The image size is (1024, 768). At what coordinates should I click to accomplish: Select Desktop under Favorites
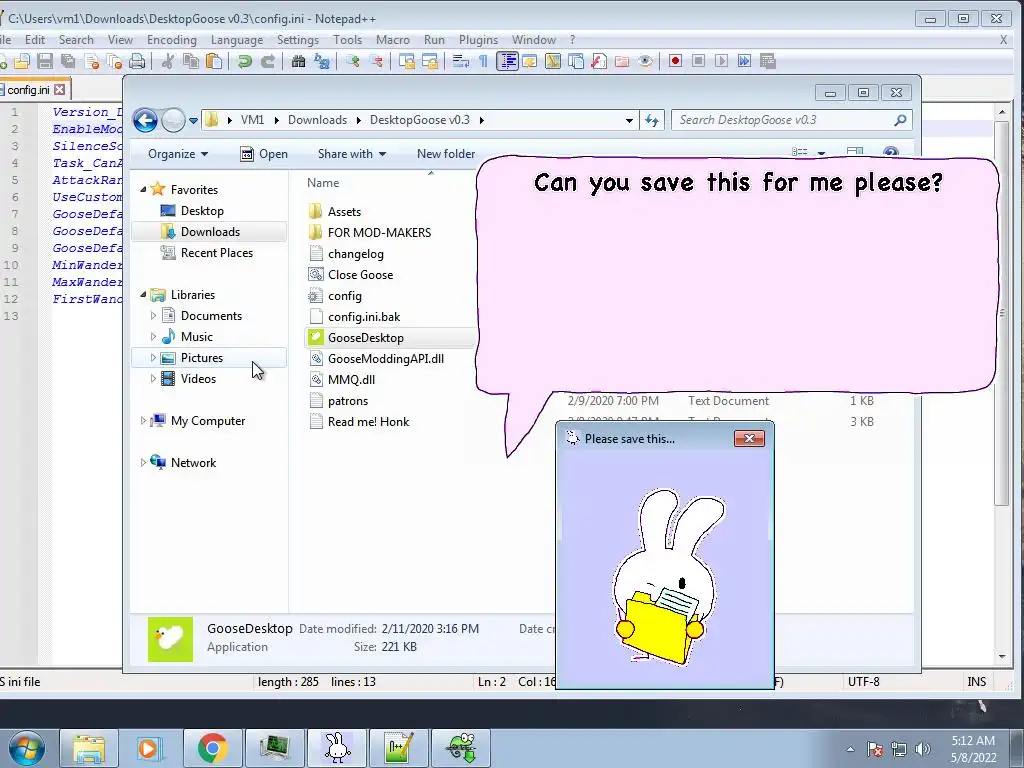point(202,211)
